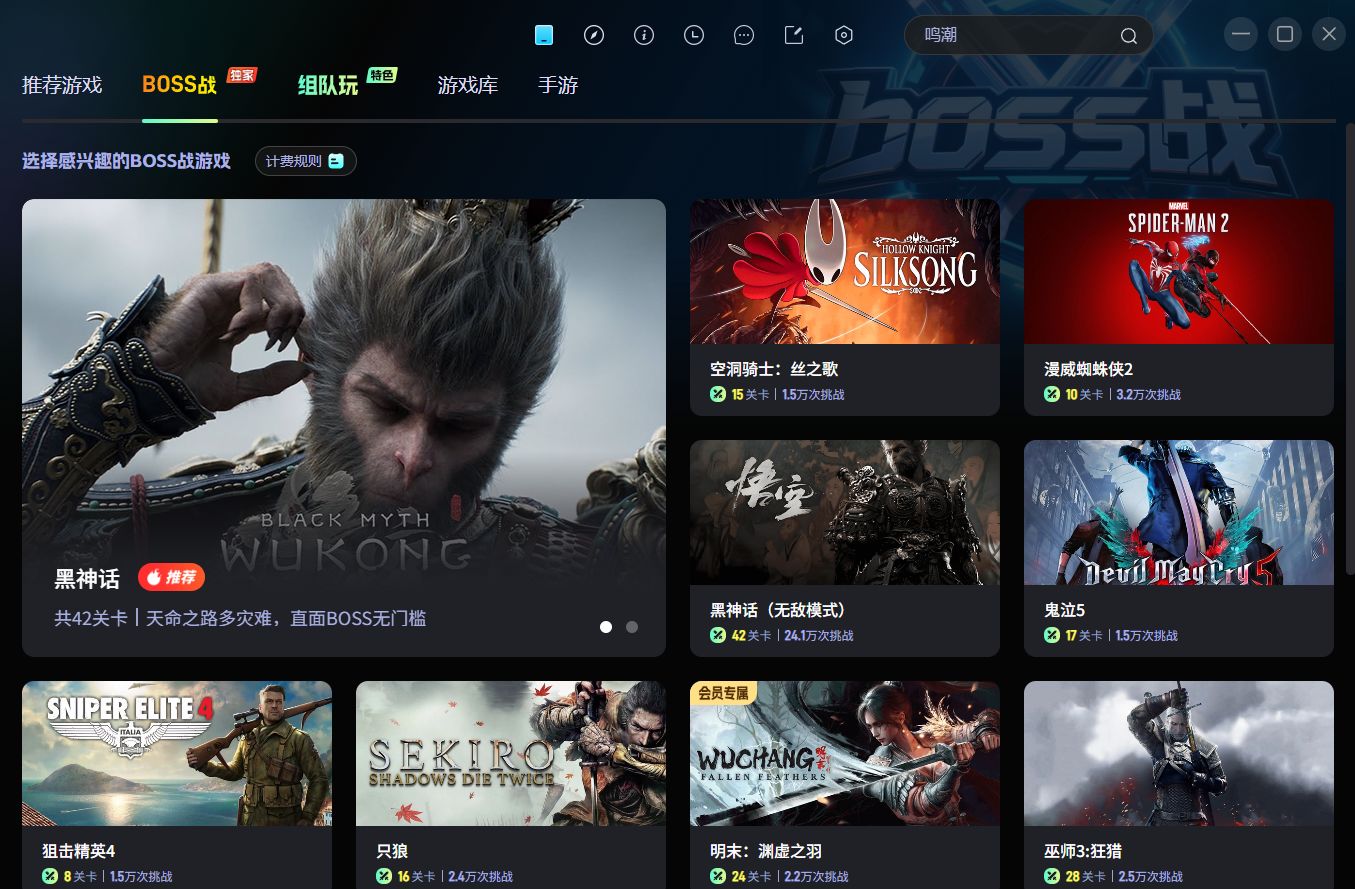Click the green stage icon under 鬼泣5
This screenshot has height=889, width=1355.
(x=1052, y=635)
